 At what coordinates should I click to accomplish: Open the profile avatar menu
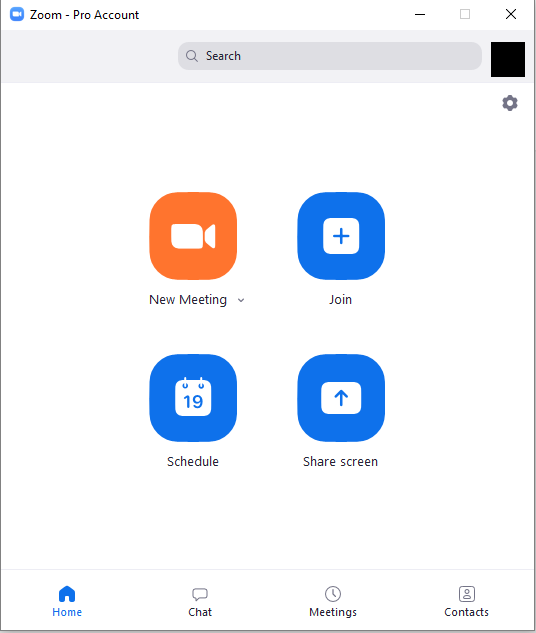click(x=508, y=59)
